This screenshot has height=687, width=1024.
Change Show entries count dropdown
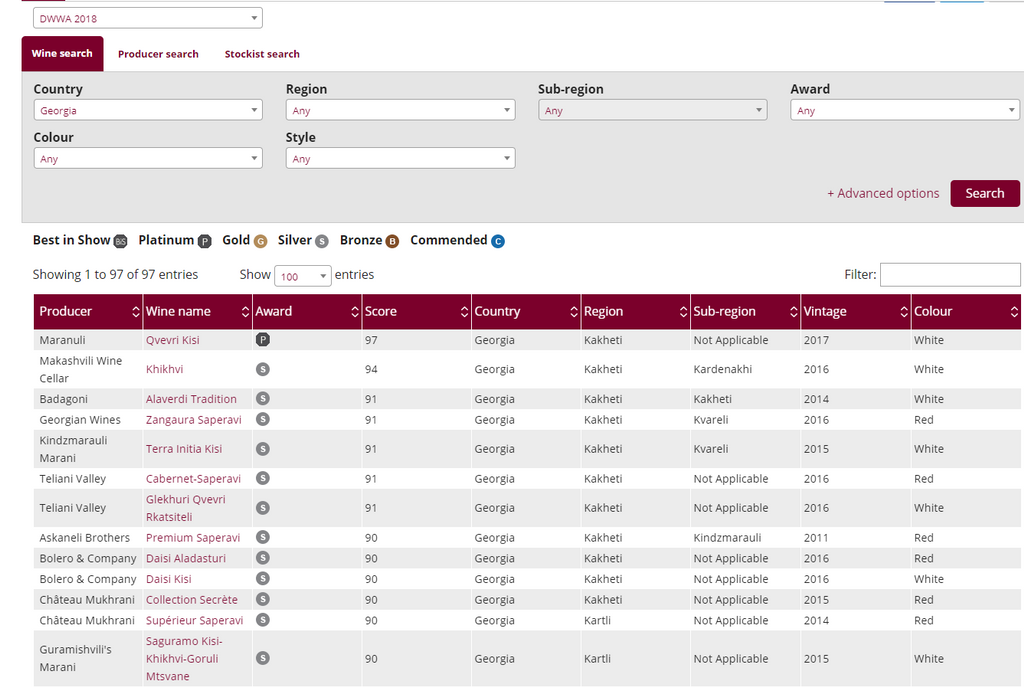point(302,276)
